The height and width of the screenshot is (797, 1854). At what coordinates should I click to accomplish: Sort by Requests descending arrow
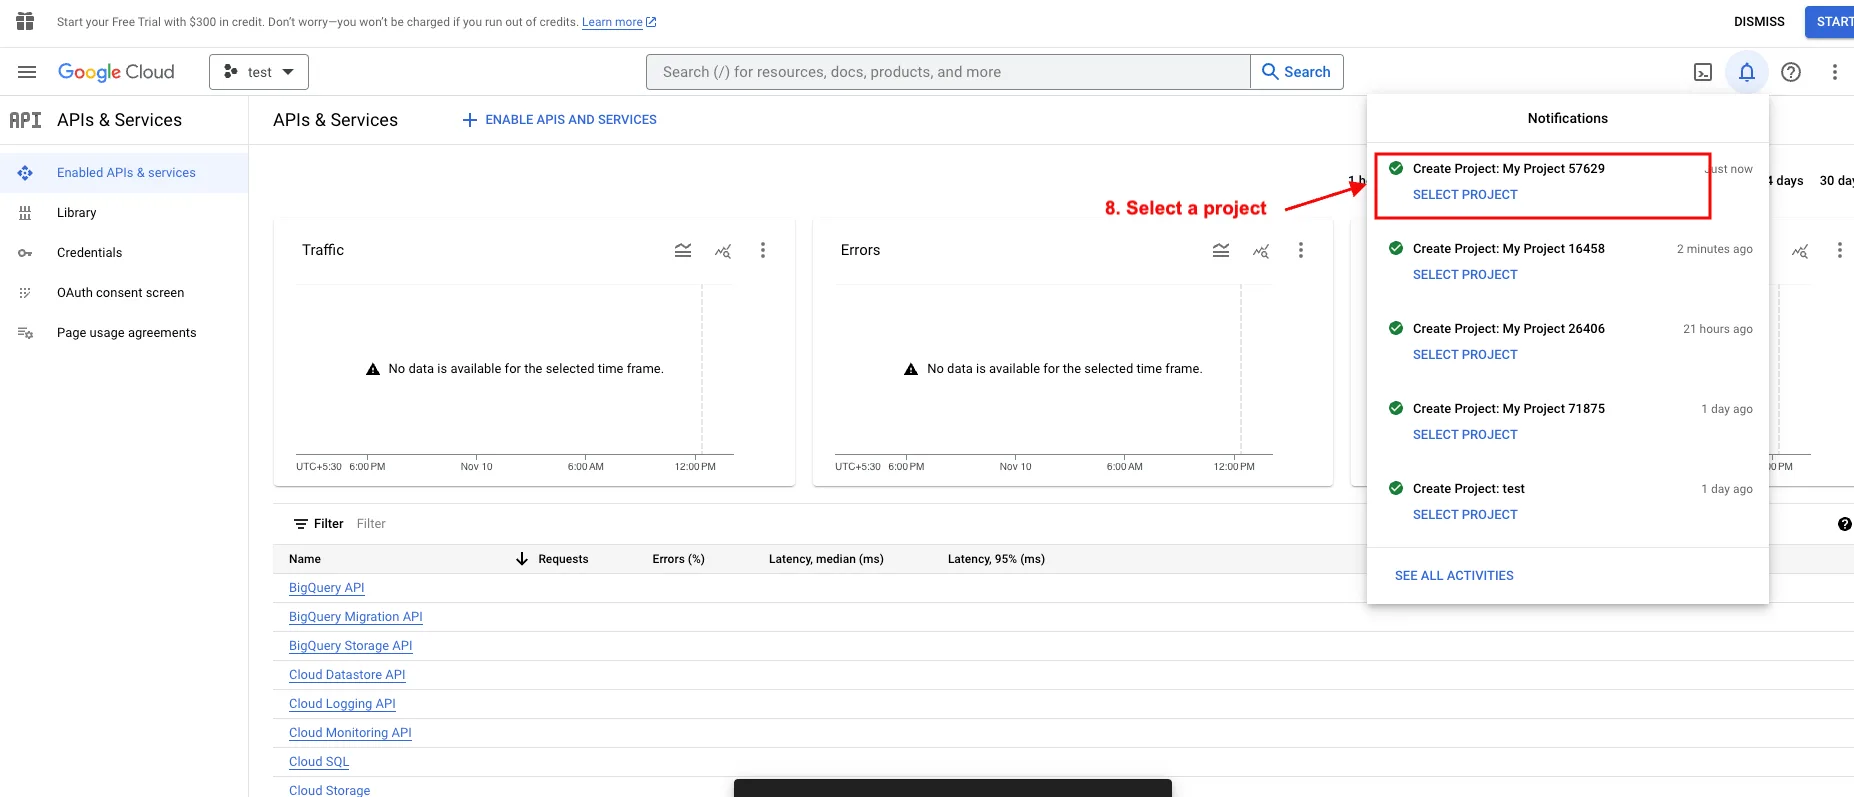coord(521,559)
